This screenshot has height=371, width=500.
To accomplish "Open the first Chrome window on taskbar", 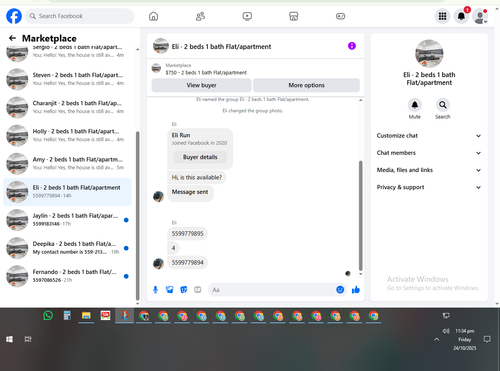I will (144, 315).
